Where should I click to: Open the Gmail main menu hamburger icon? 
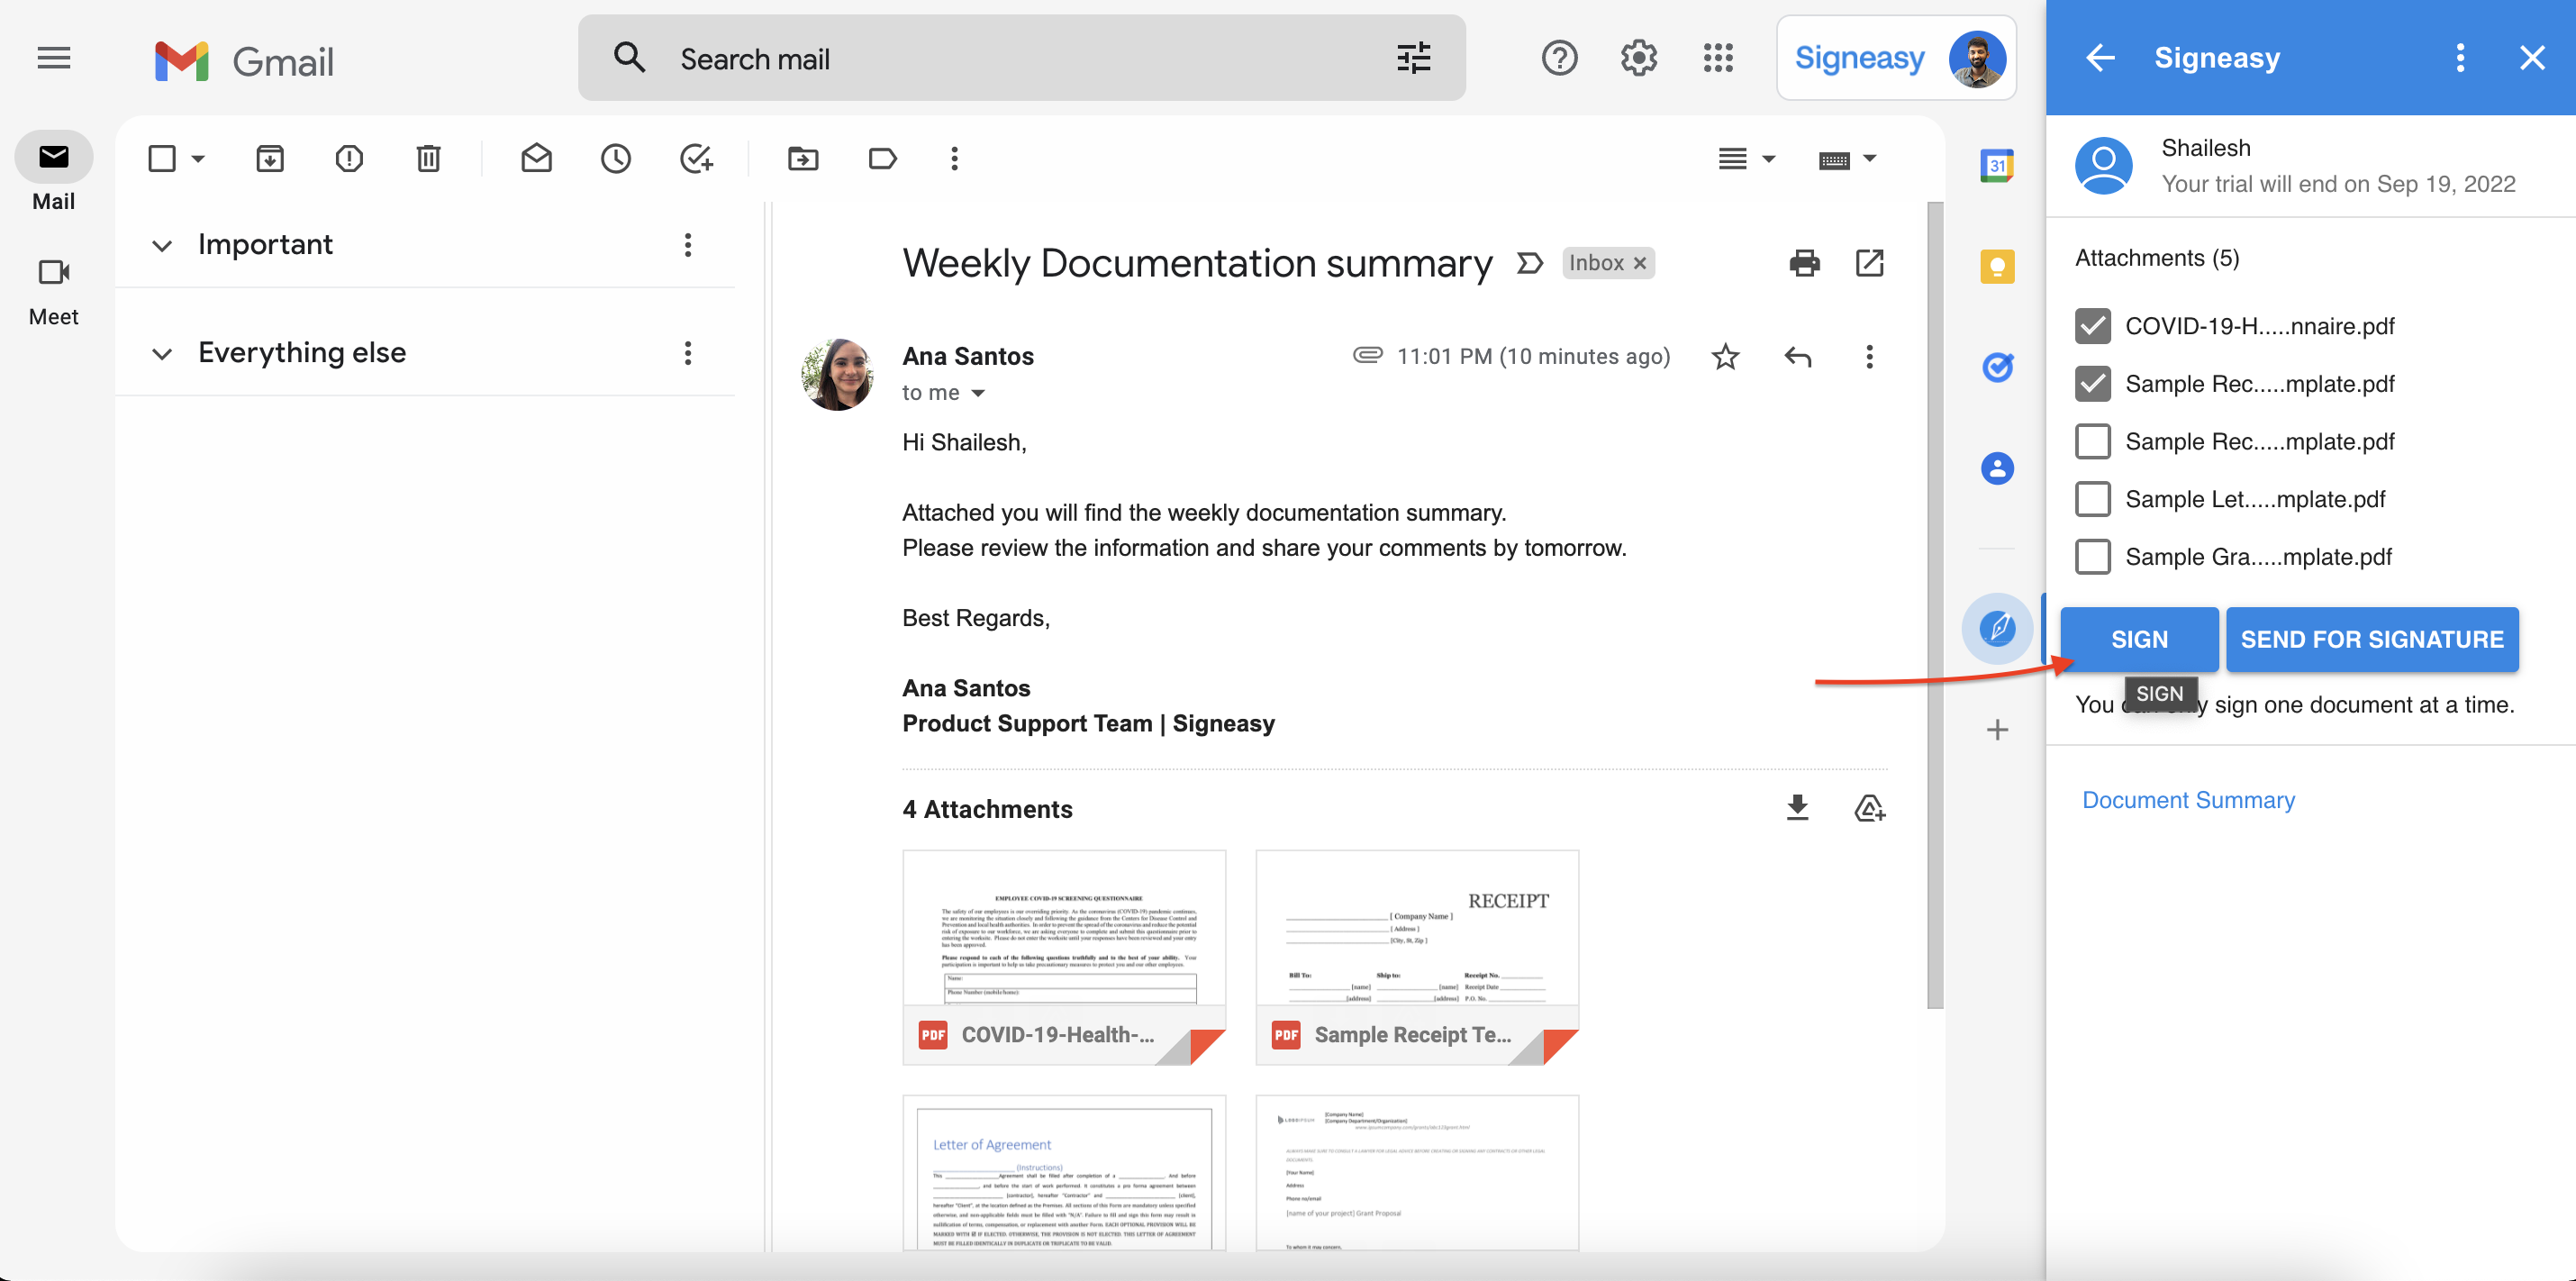click(x=54, y=58)
